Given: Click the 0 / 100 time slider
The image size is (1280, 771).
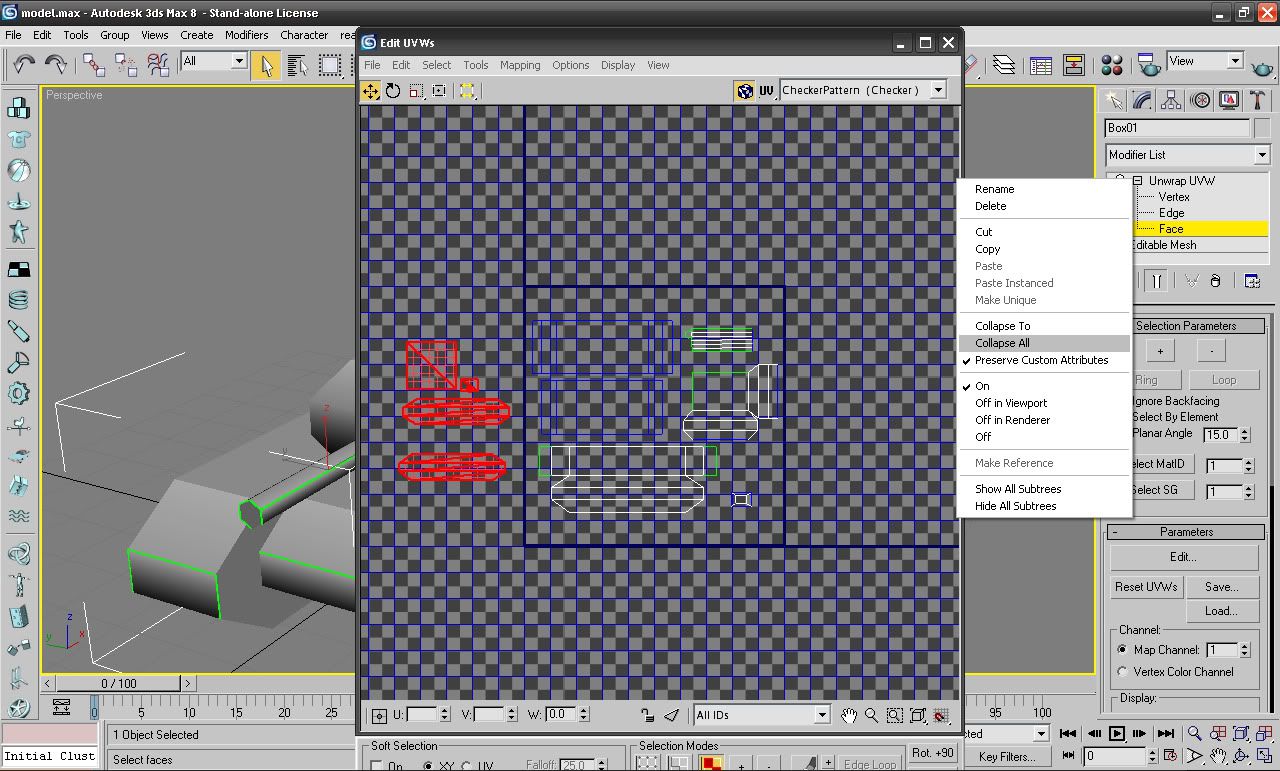Looking at the screenshot, I should click(x=119, y=684).
